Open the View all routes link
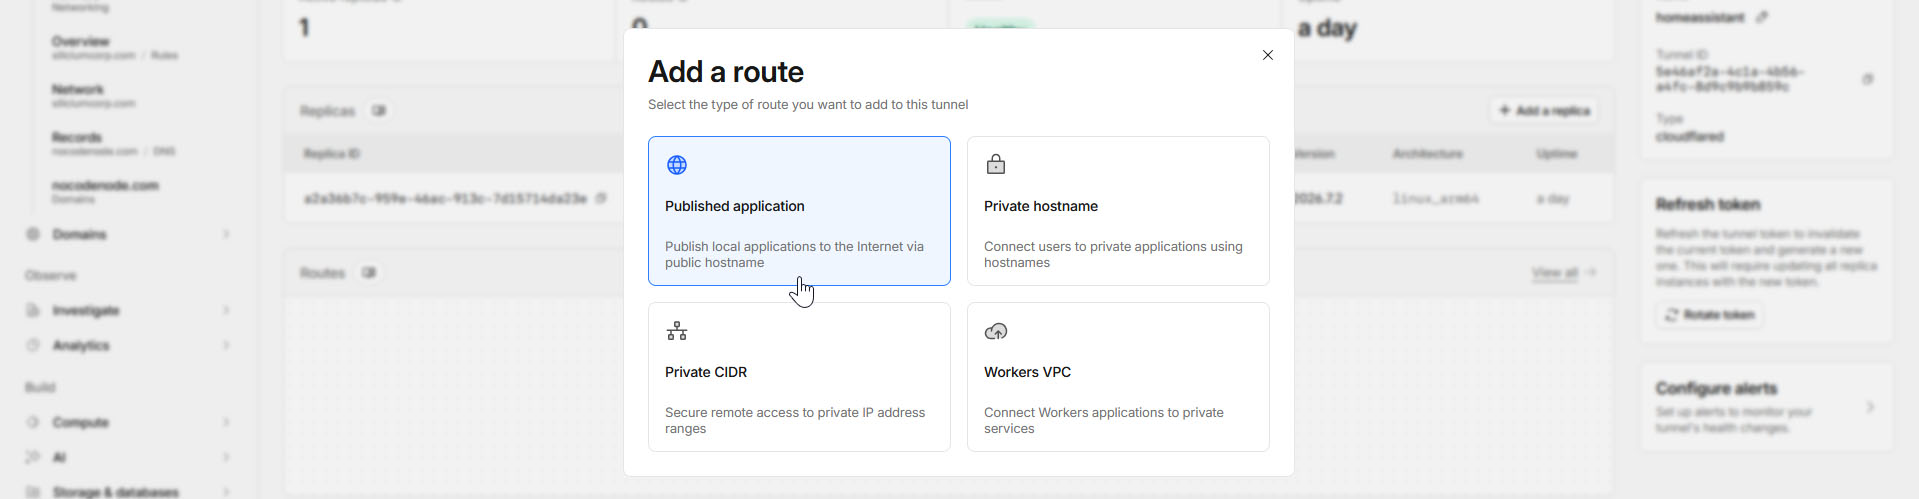This screenshot has height=499, width=1919. [1563, 272]
